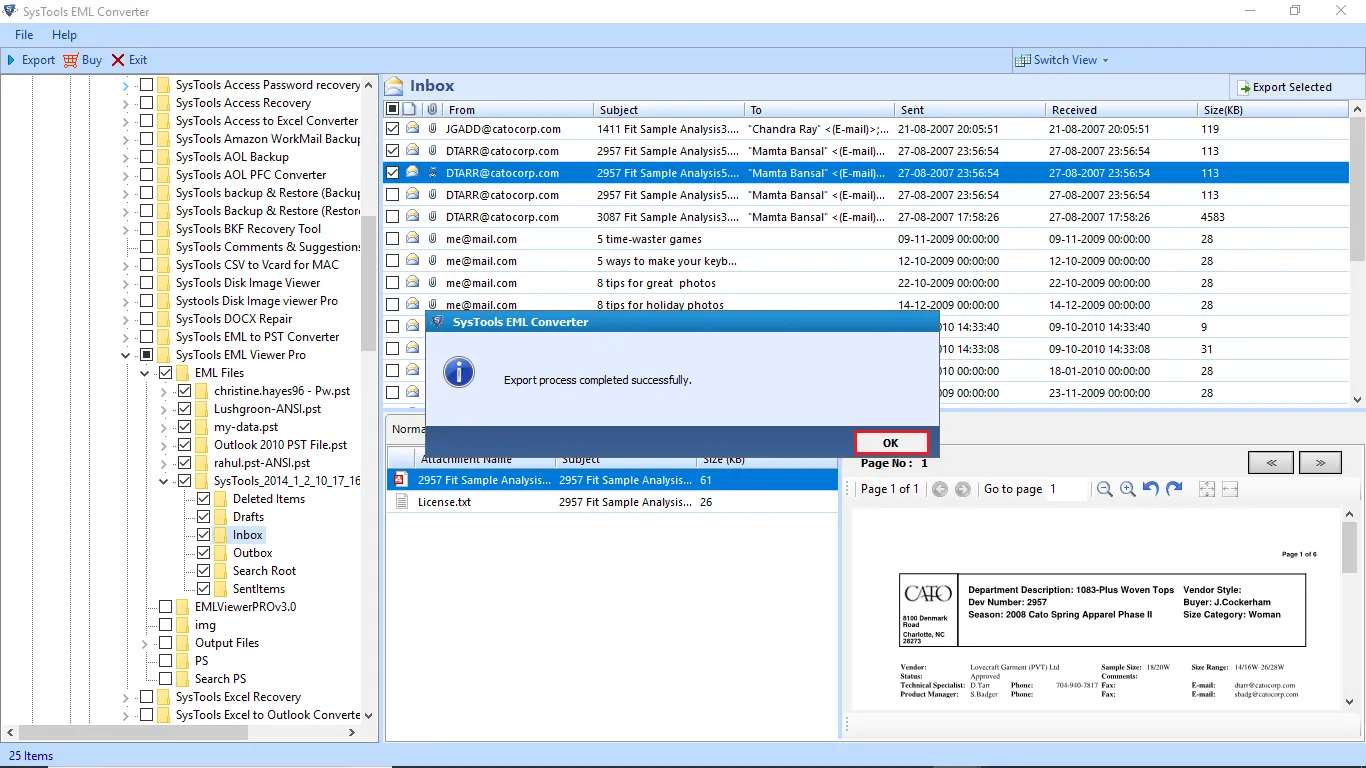Rotate preview clockwise with redo arrow
Viewport: 1366px width, 768px height.
(x=1174, y=489)
